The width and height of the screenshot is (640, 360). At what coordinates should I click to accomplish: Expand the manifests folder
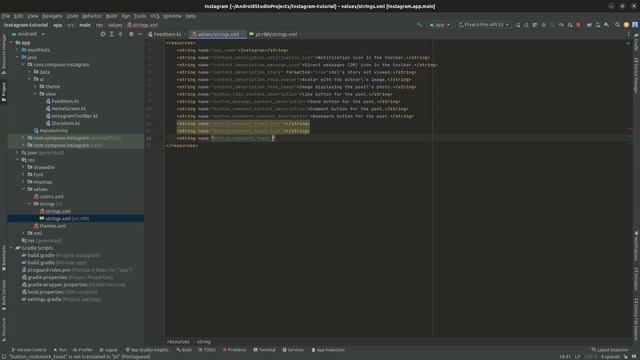18,50
